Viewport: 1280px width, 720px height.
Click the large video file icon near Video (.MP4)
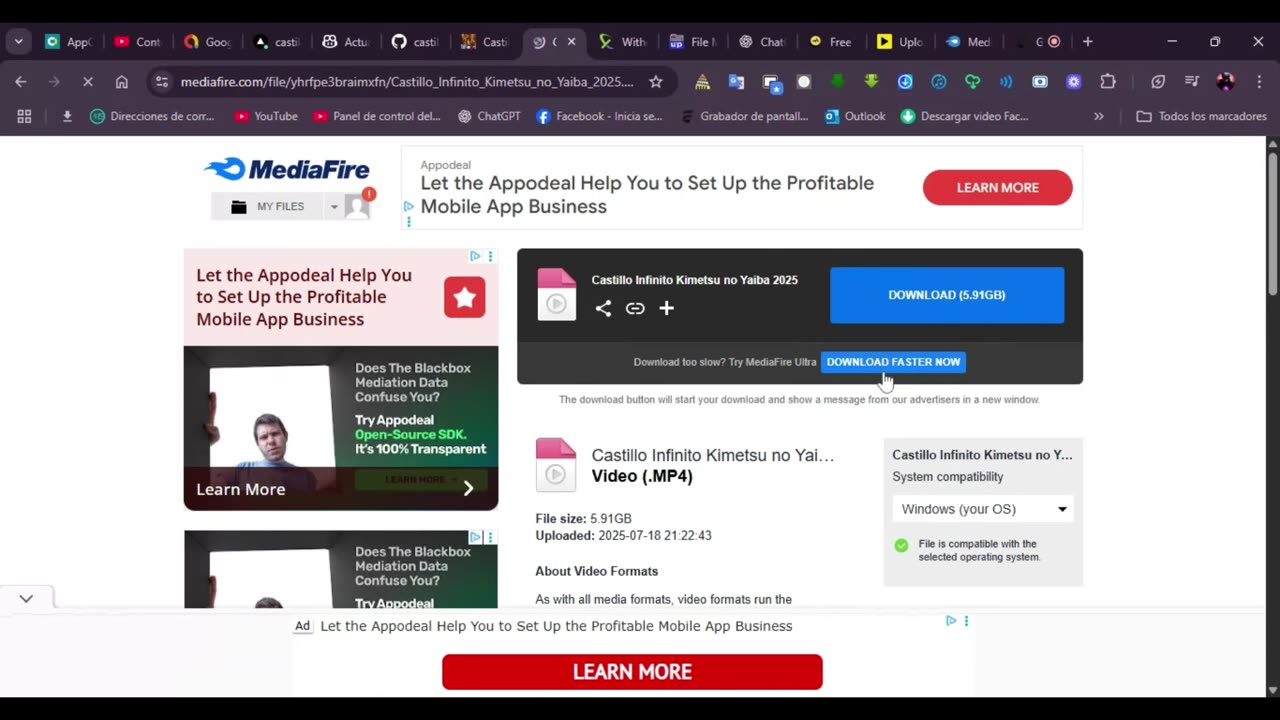pyautogui.click(x=556, y=465)
